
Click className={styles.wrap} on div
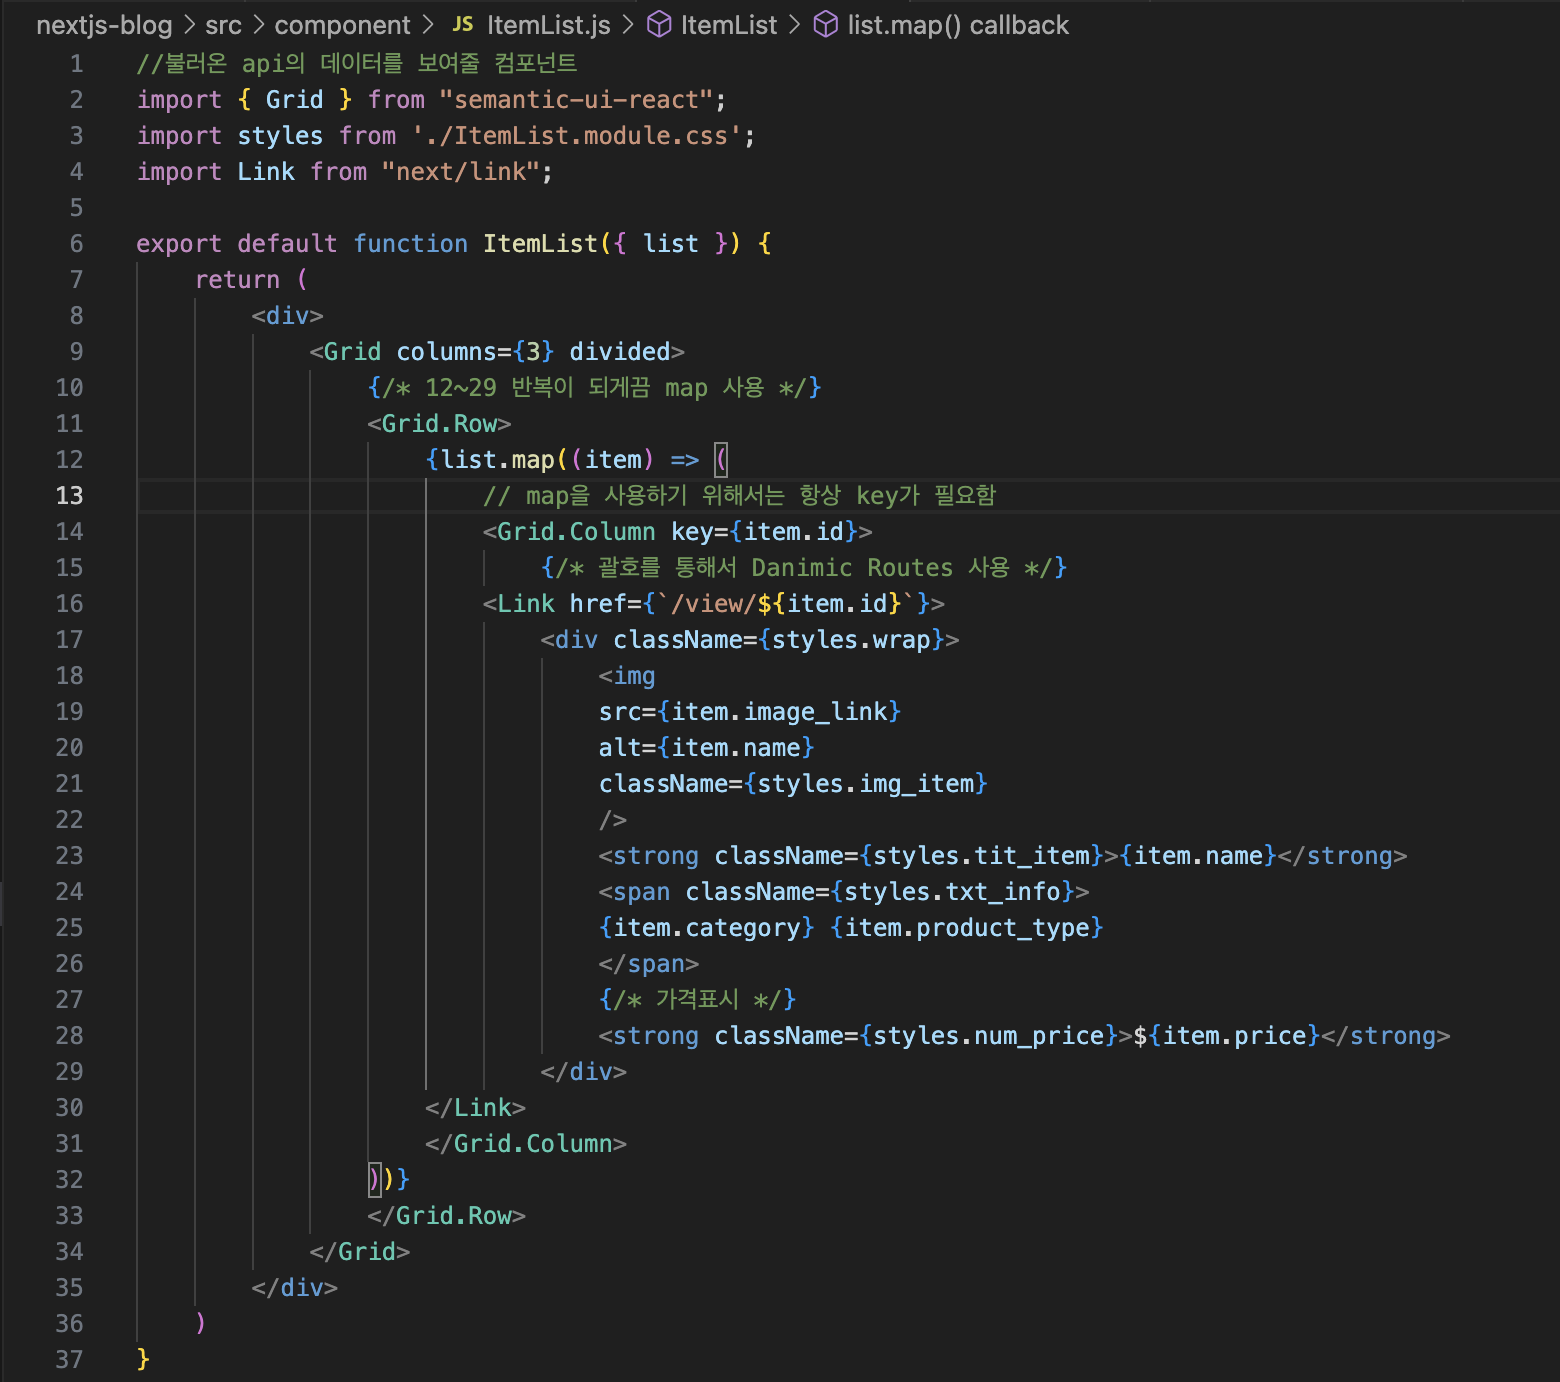click(779, 639)
